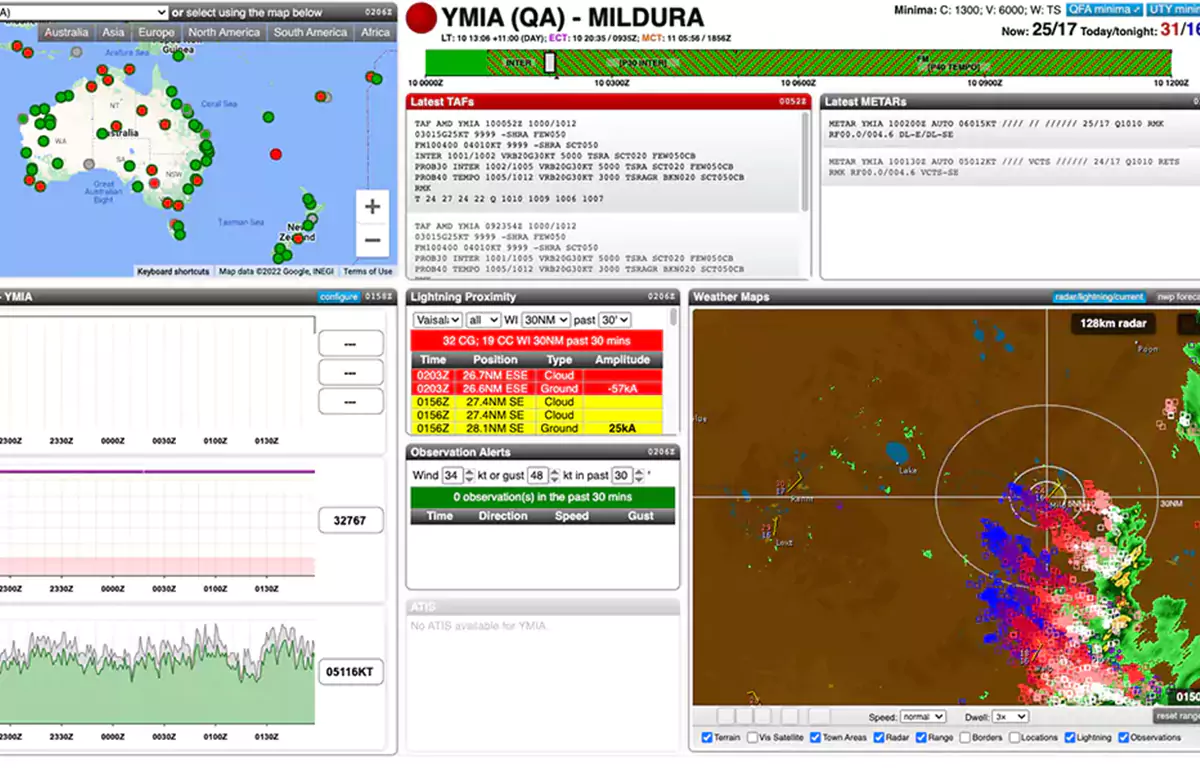Screen dimensions: 1200x770
Task: Click the marker on the TAF timeline bar
Action: click(548, 62)
